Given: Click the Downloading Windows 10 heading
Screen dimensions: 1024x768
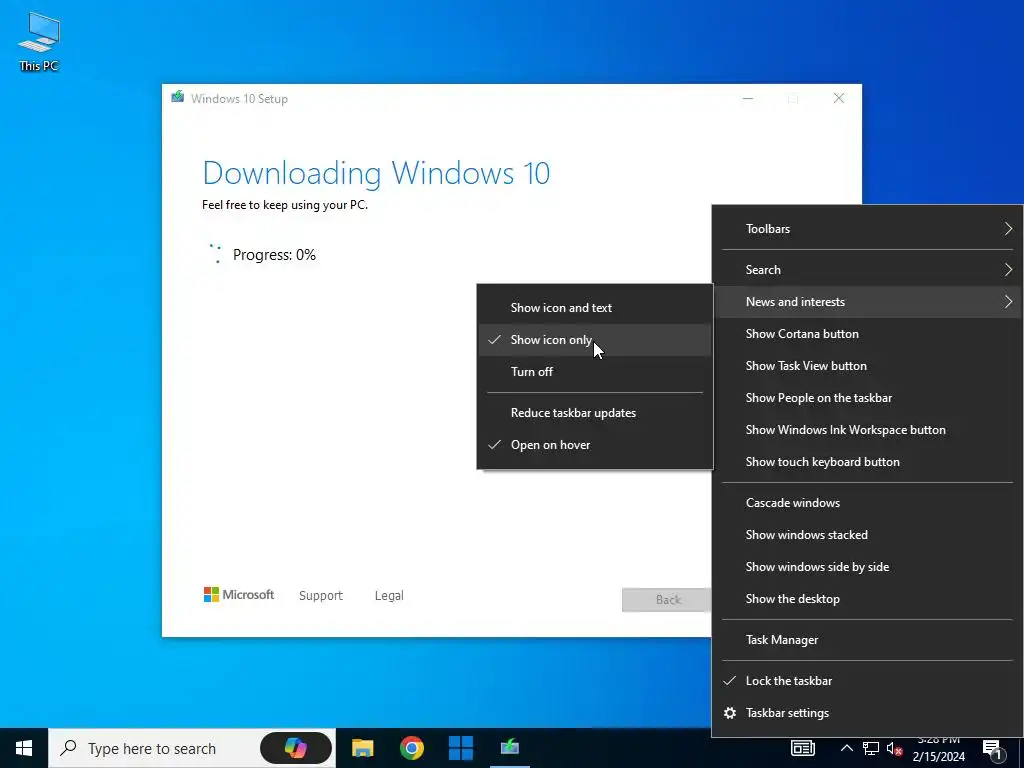Looking at the screenshot, I should pos(376,173).
